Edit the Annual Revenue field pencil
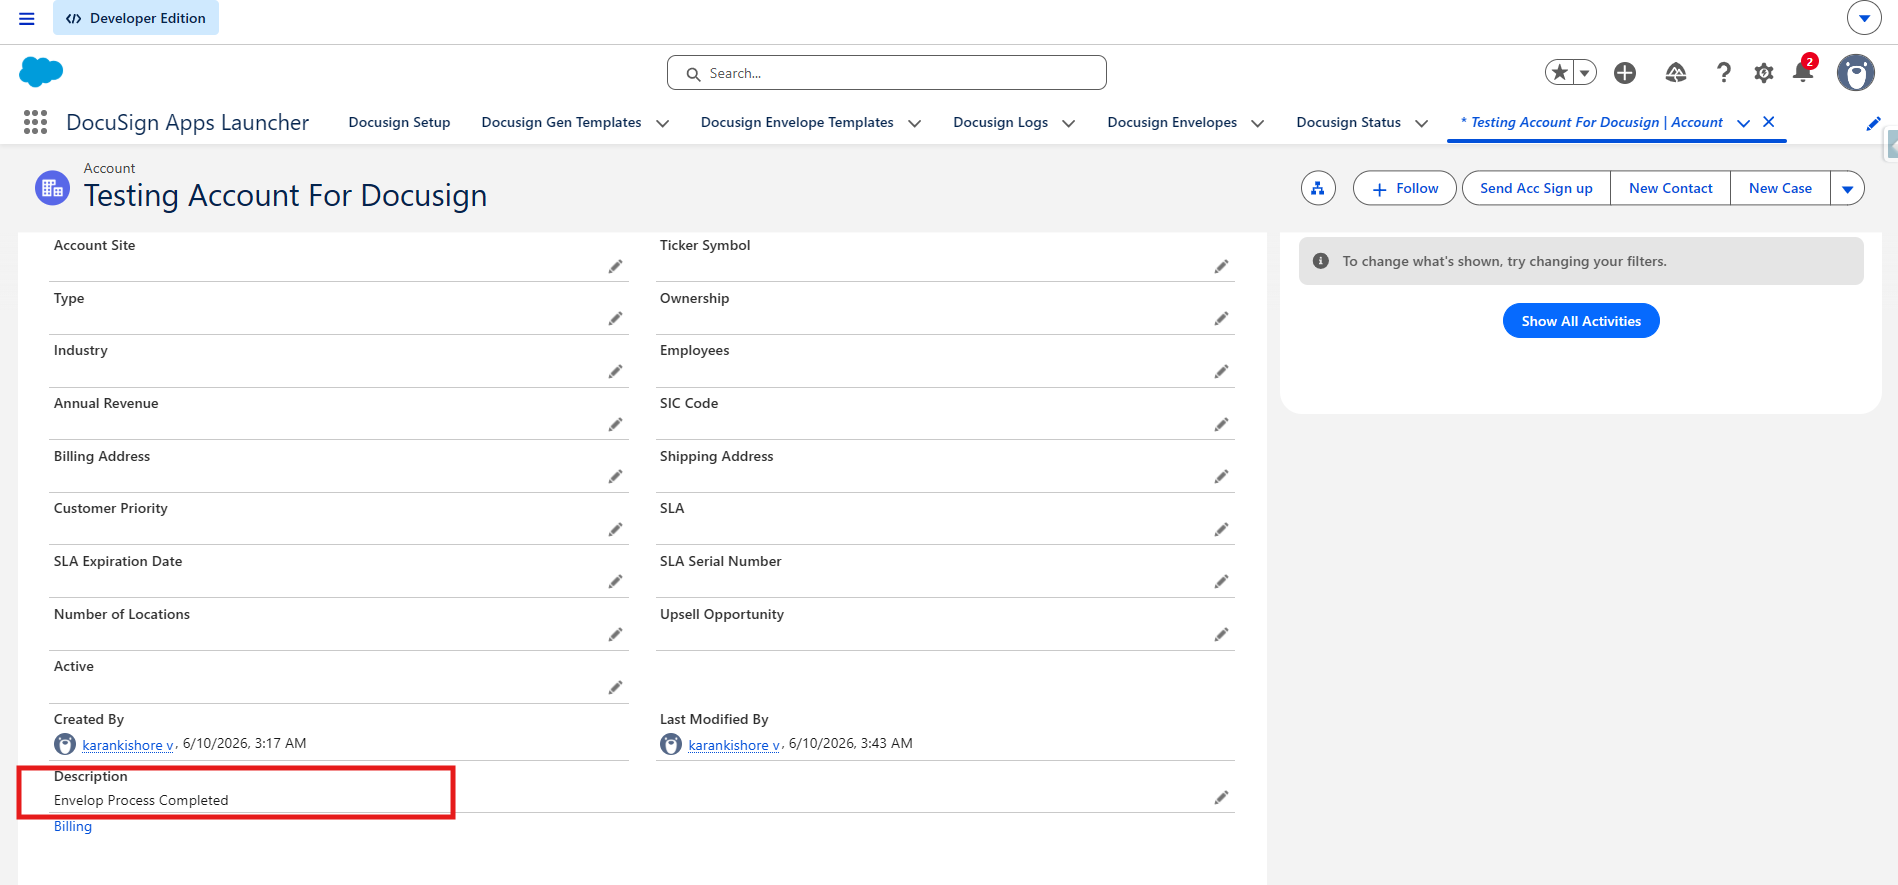This screenshot has height=885, width=1898. [x=615, y=424]
